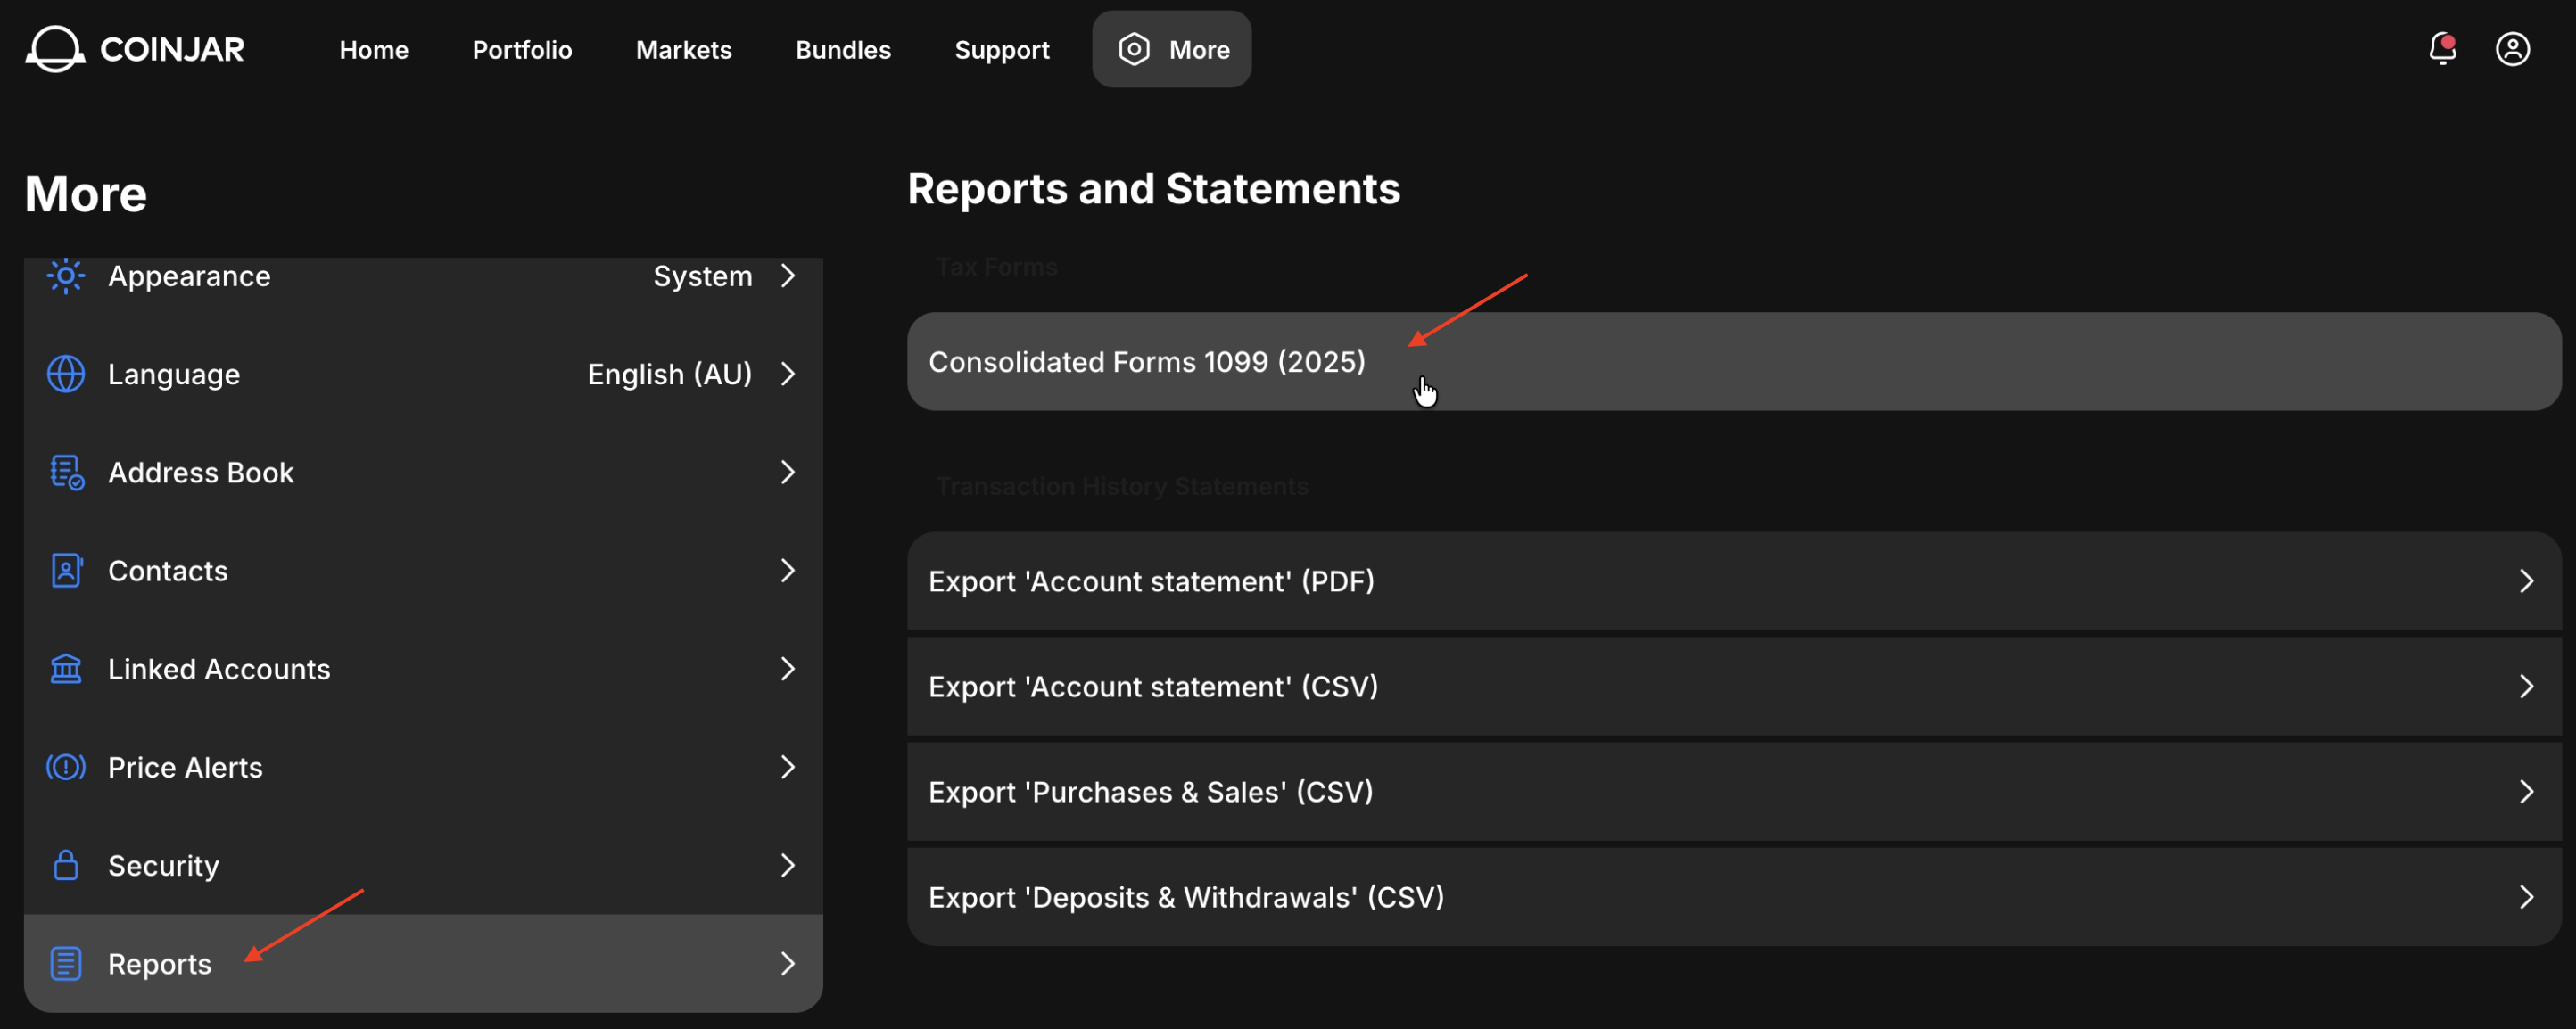Image resolution: width=2576 pixels, height=1029 pixels.
Task: Open the Bundles tab
Action: click(843, 50)
